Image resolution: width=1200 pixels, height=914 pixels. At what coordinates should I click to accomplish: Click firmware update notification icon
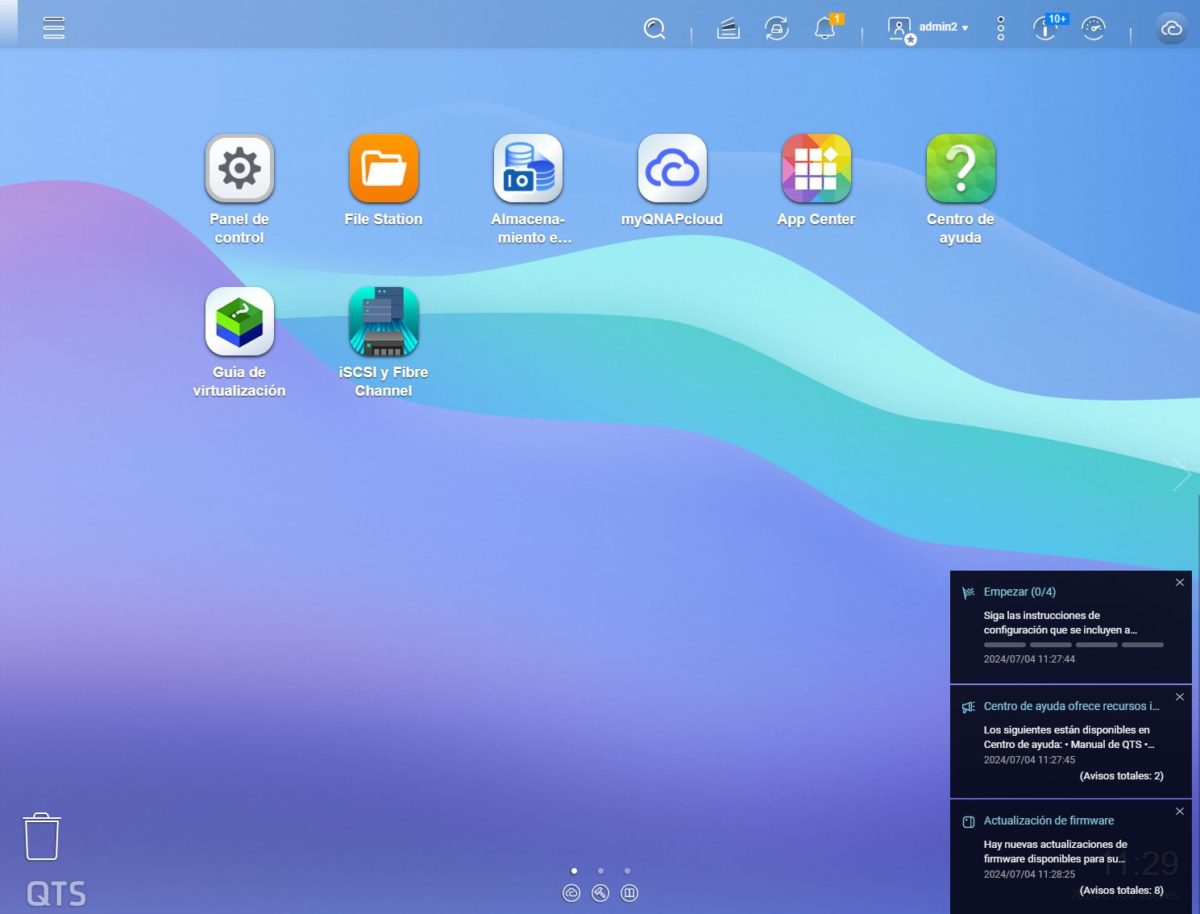[x=968, y=821]
